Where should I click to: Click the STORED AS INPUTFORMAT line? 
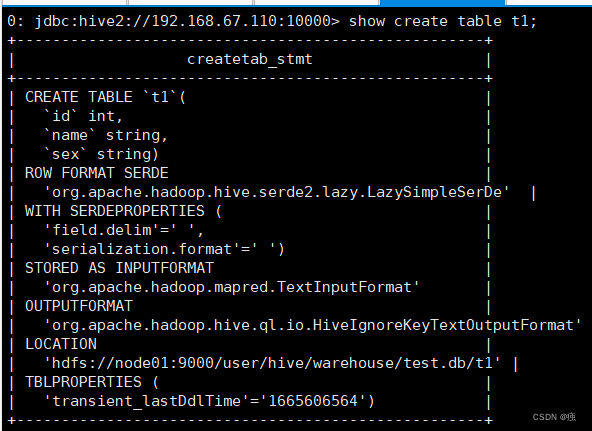pyautogui.click(x=119, y=268)
